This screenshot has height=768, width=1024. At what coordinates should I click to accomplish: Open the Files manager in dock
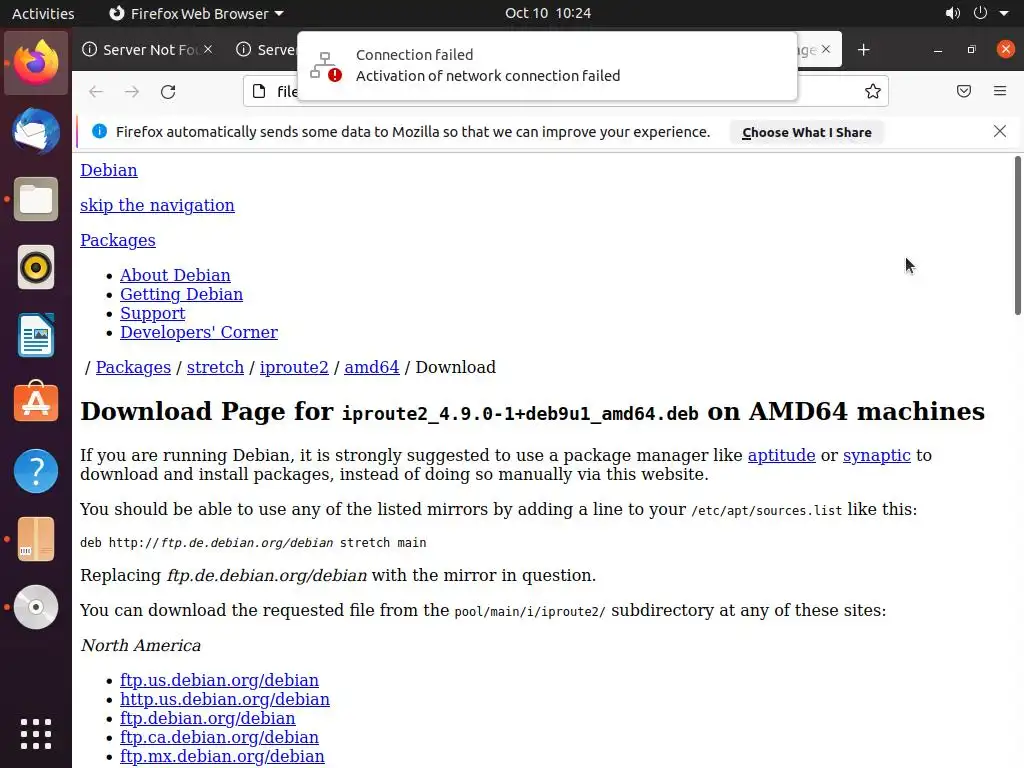point(36,199)
